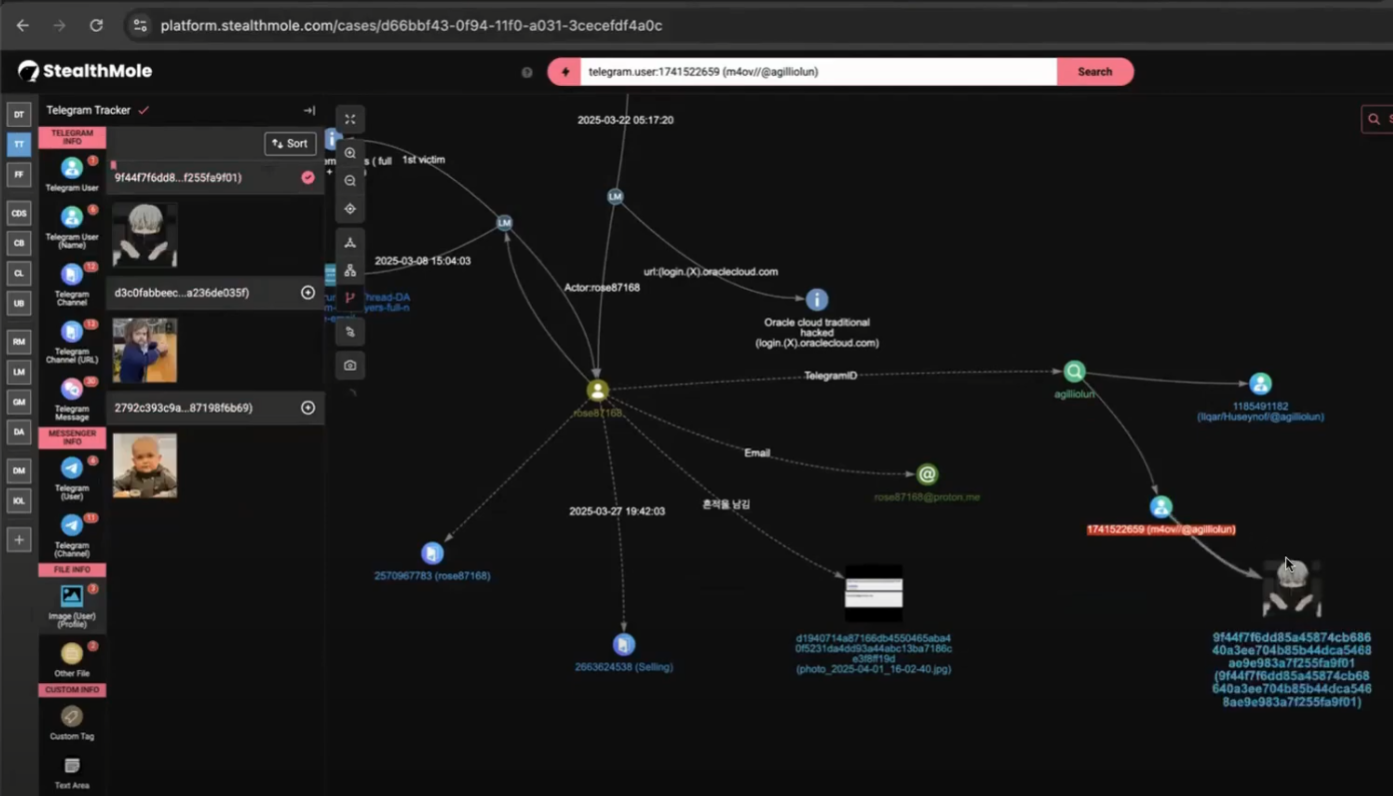Viewport: 1393px width, 796px height.
Task: Select the rose87168 actor node
Action: [x=597, y=391]
